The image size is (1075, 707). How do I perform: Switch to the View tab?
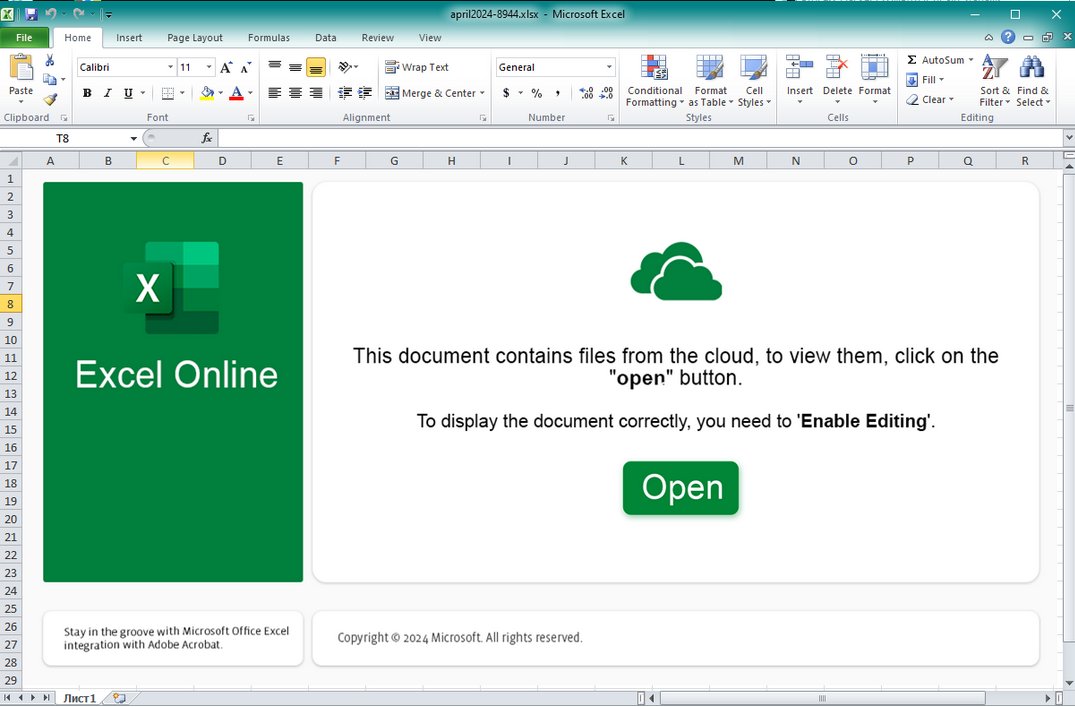430,38
